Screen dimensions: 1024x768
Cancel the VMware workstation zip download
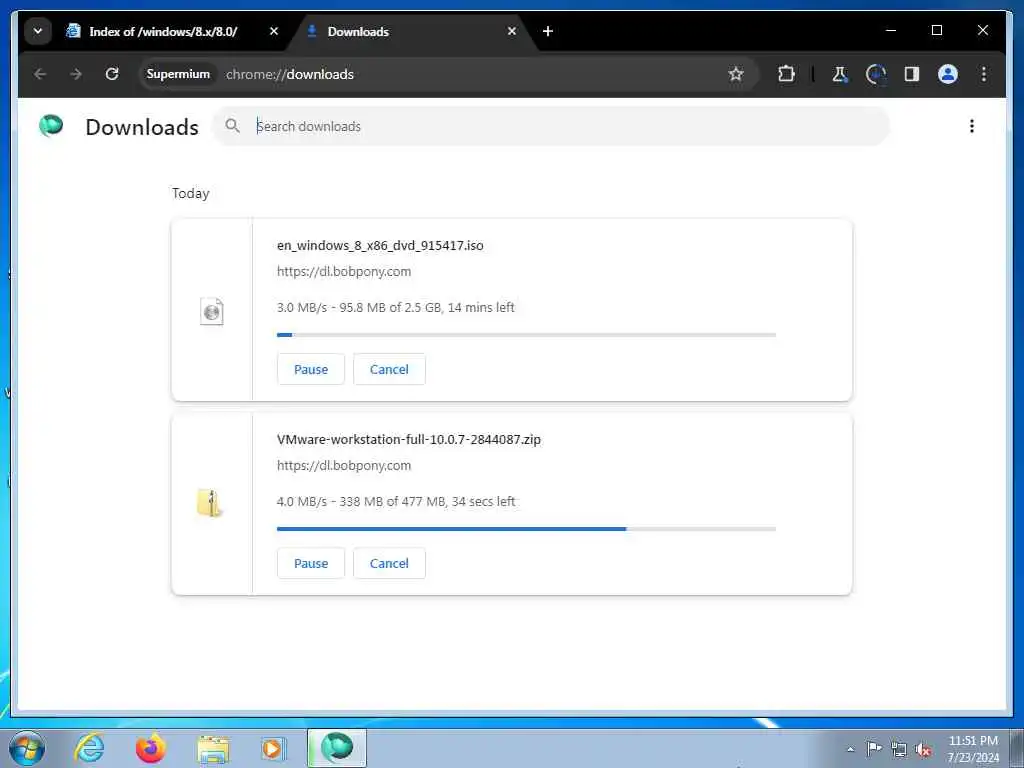[389, 563]
